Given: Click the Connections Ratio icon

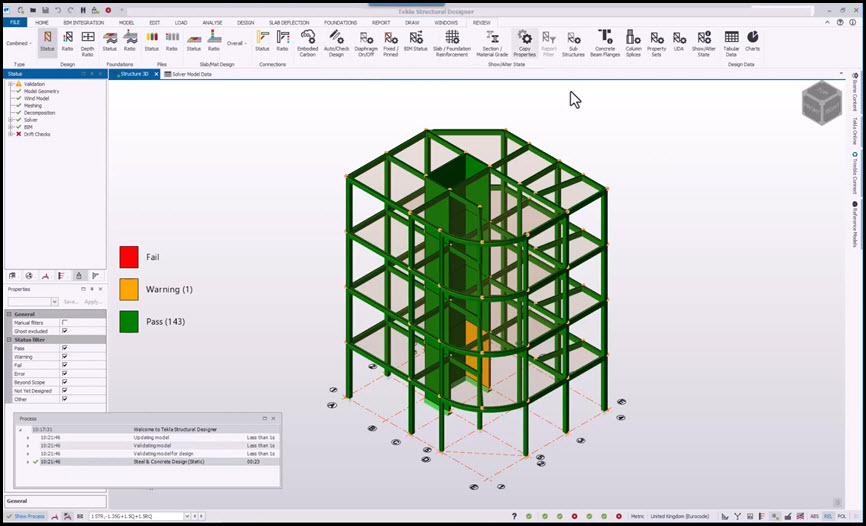Looking at the screenshot, I should coord(282,41).
